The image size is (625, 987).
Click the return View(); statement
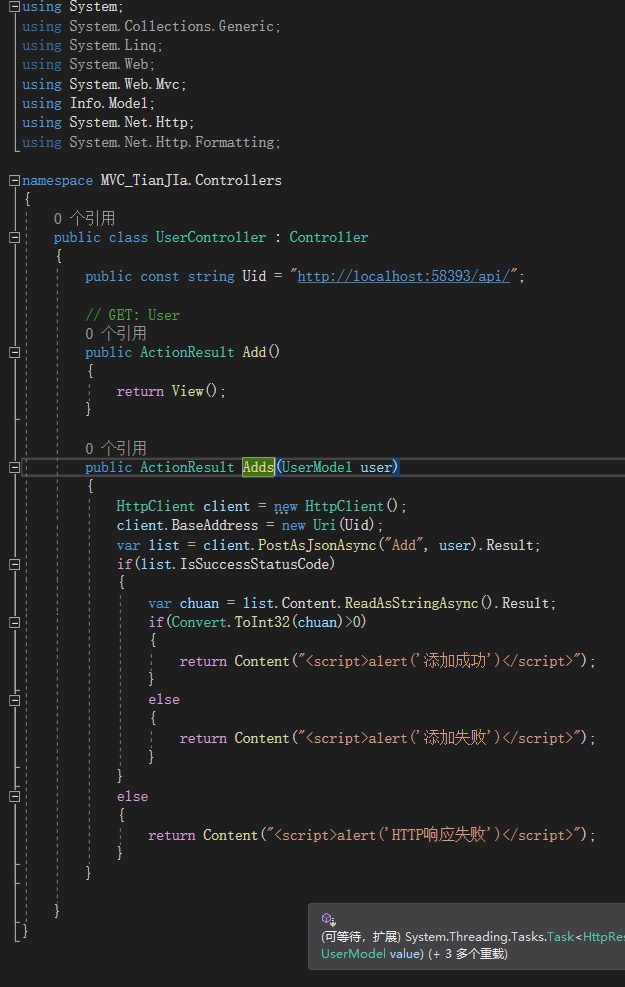coord(171,392)
